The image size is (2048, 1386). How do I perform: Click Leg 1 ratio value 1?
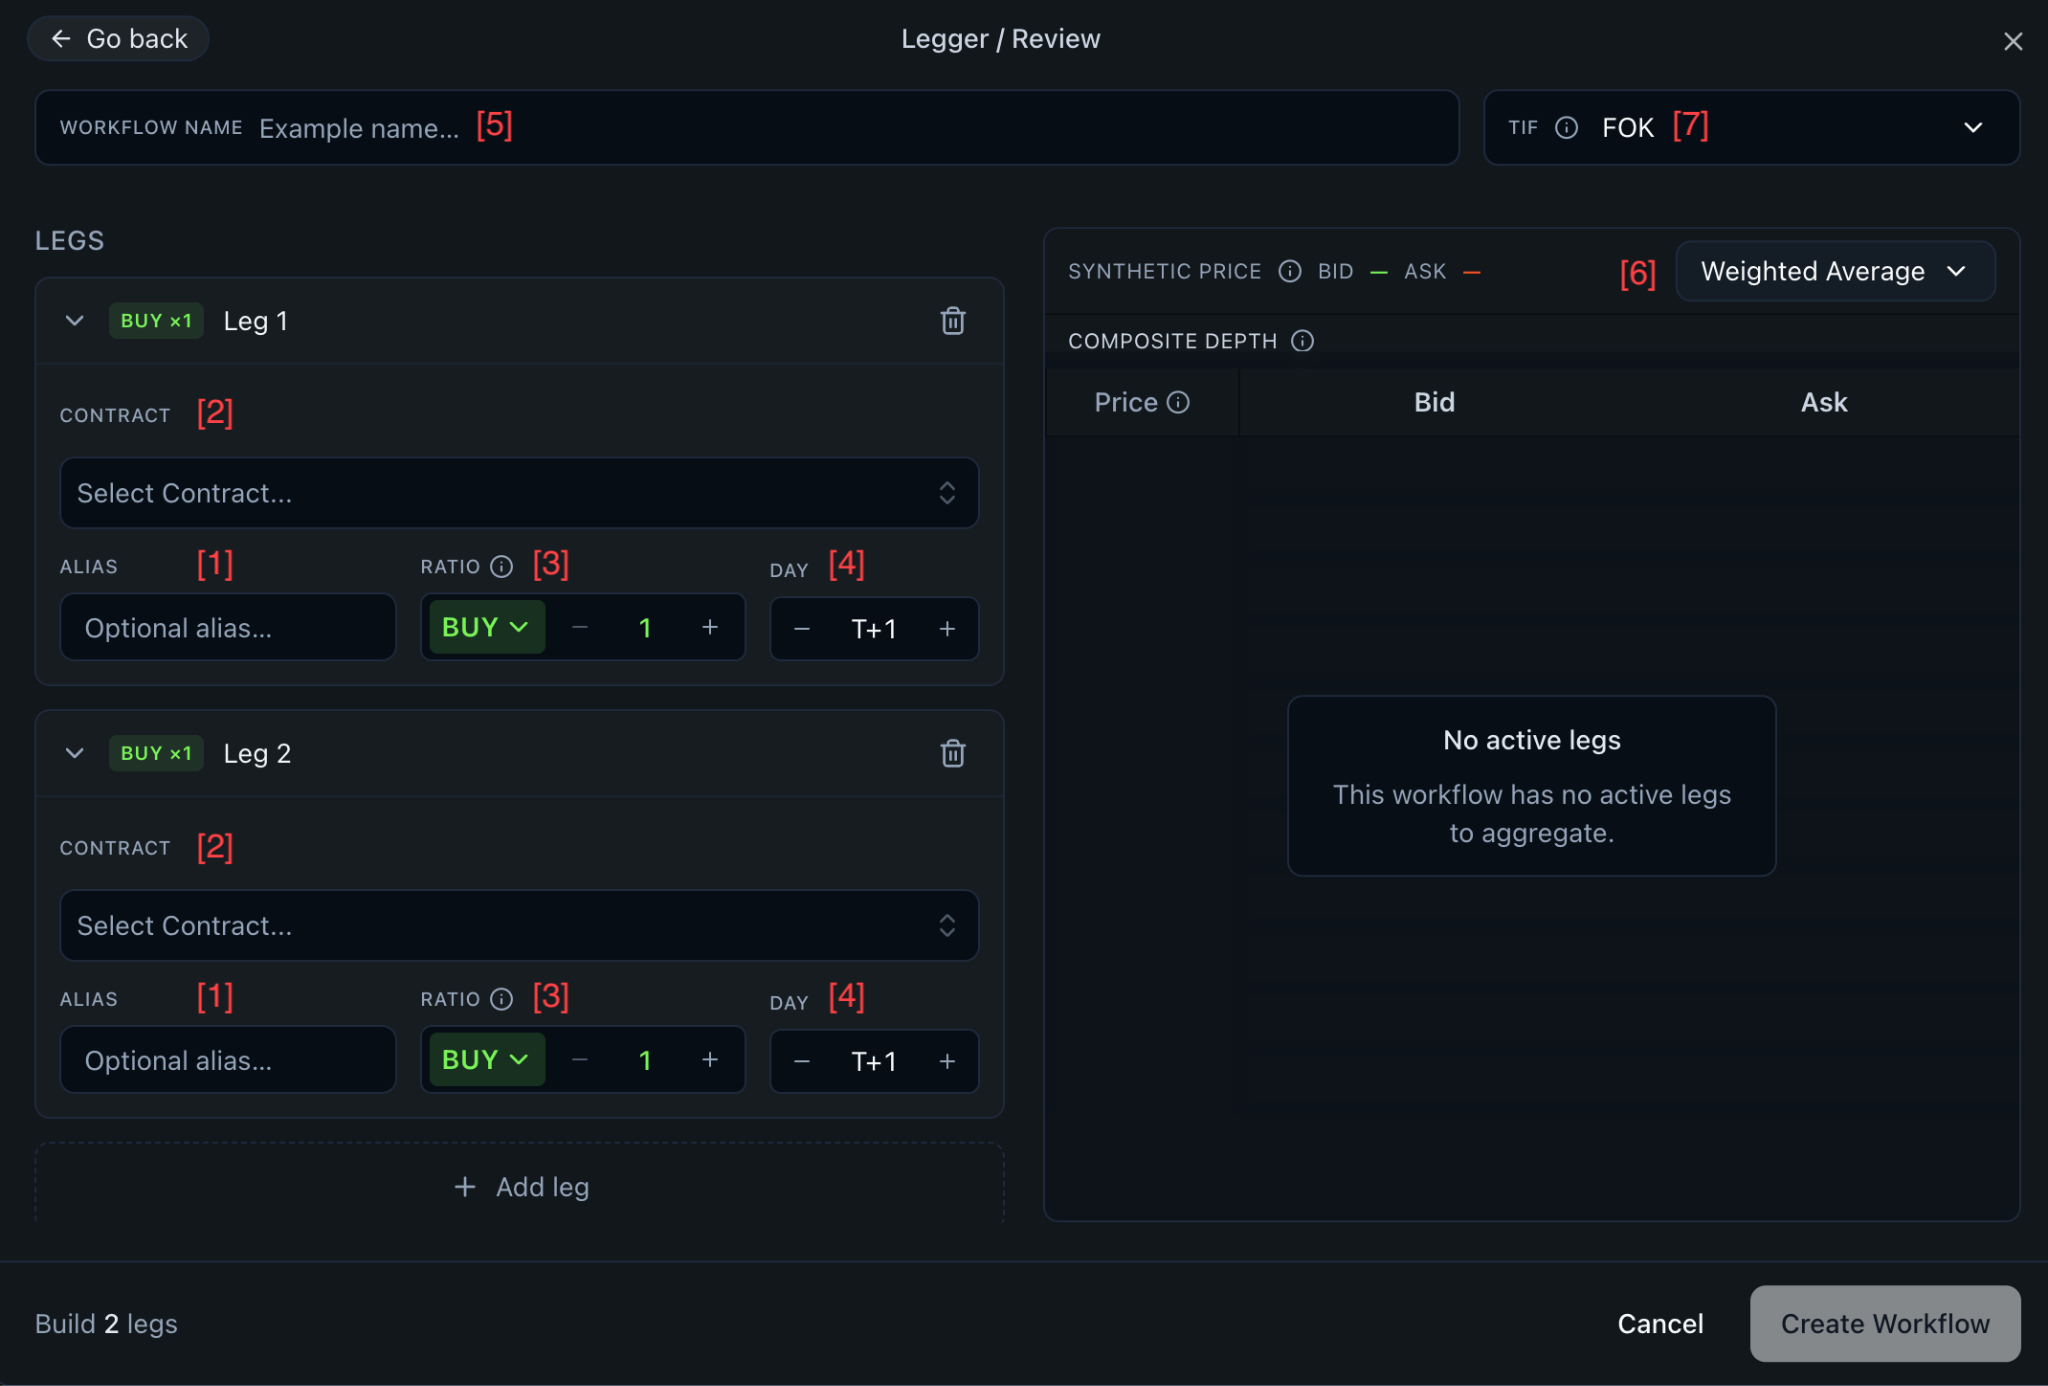tap(645, 628)
